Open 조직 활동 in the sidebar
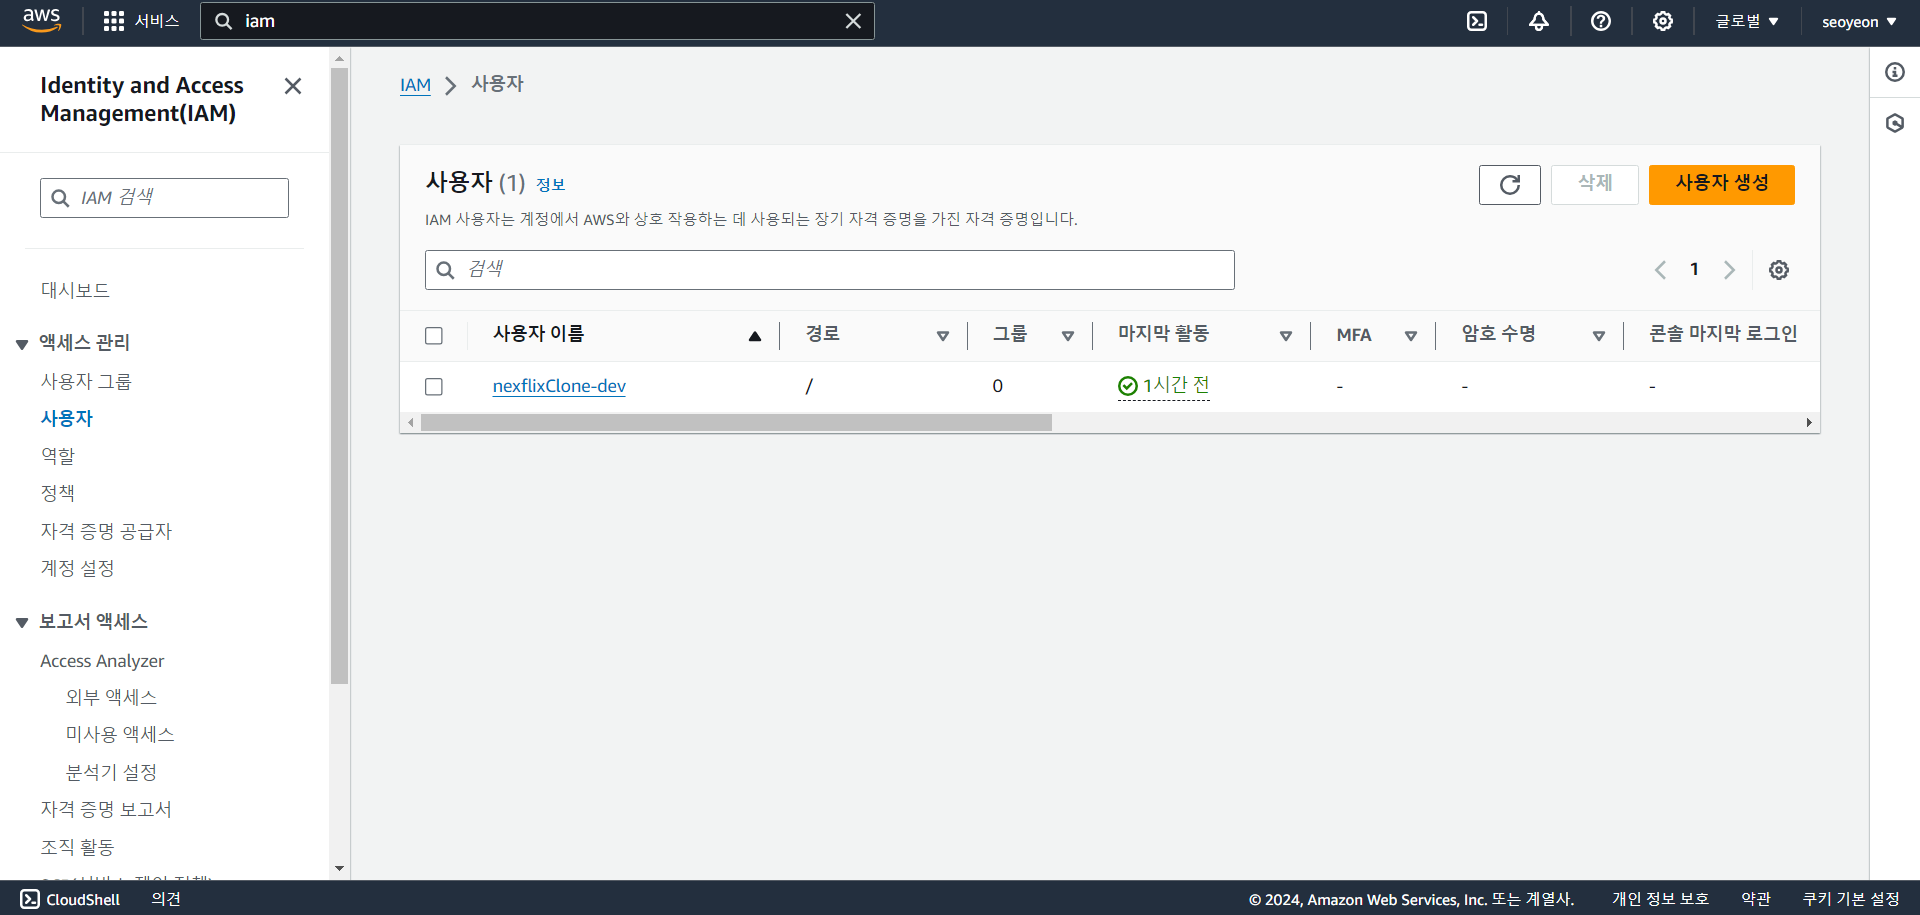Viewport: 1920px width, 915px height. pyautogui.click(x=77, y=847)
